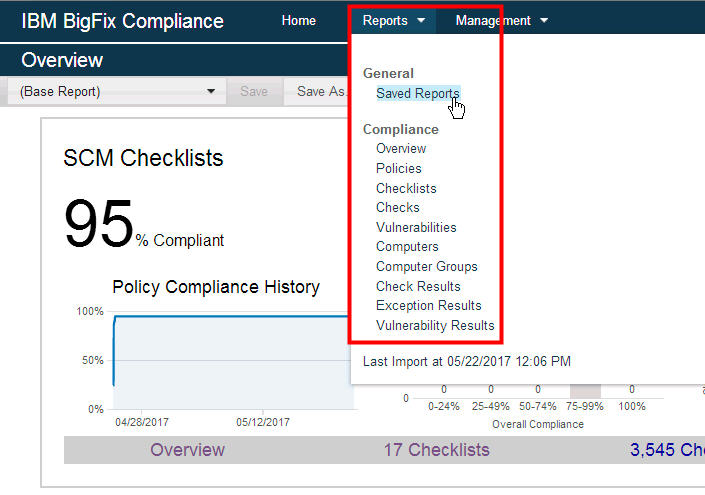Open the Exception Results report
The width and height of the screenshot is (705, 495).
pyautogui.click(x=428, y=306)
